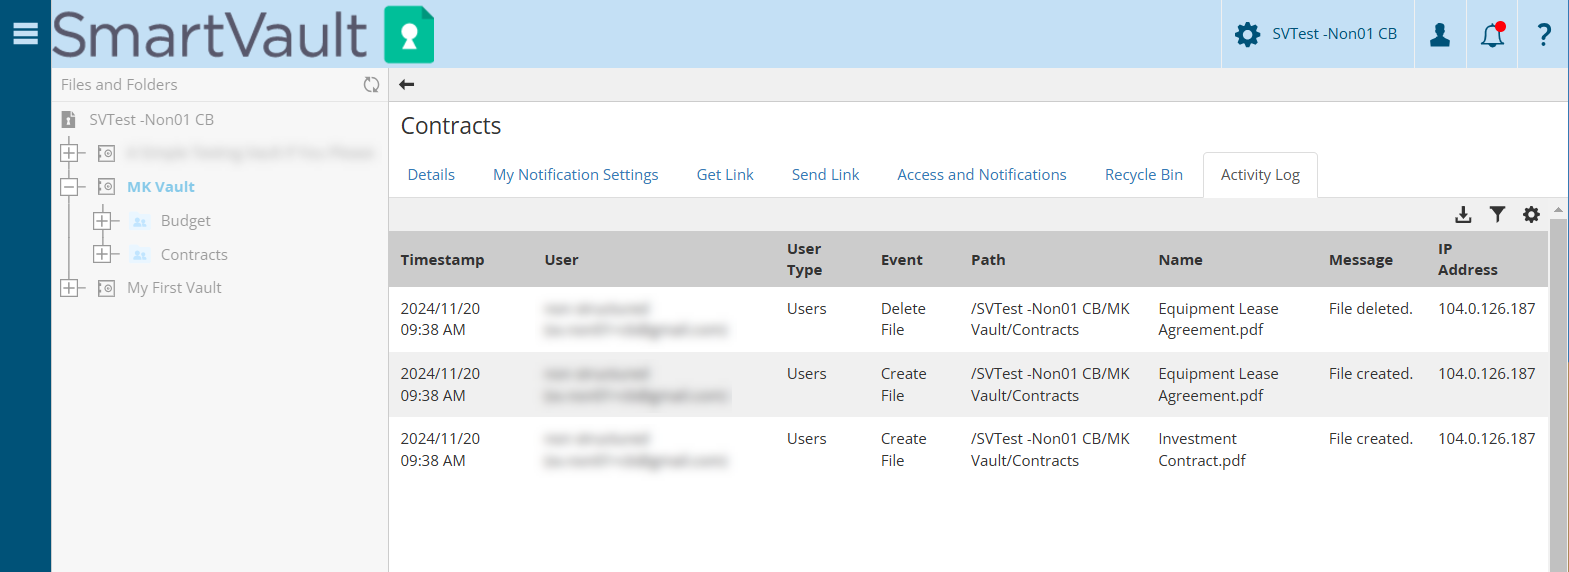Download the activity log
Screen dimensions: 1569x572
[x=1463, y=214]
